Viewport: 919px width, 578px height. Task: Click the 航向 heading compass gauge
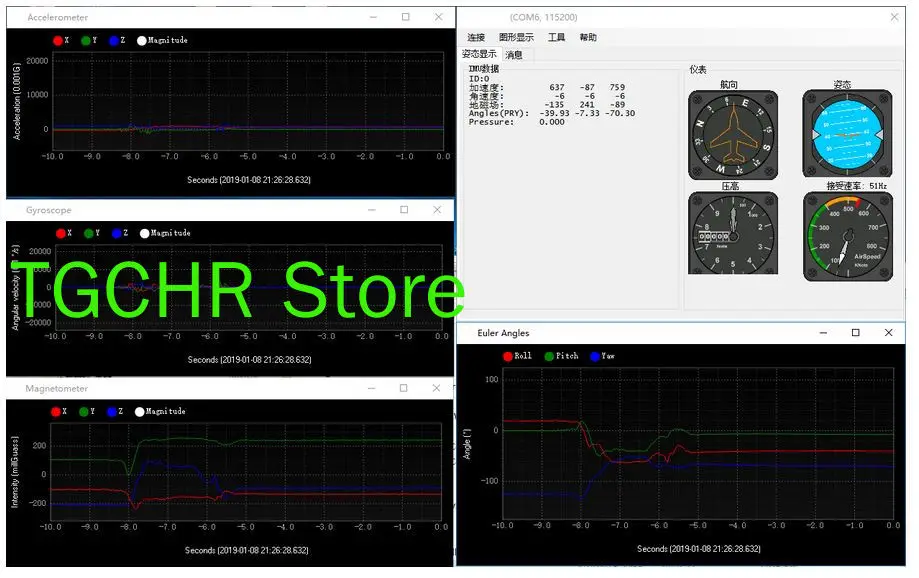(x=733, y=135)
